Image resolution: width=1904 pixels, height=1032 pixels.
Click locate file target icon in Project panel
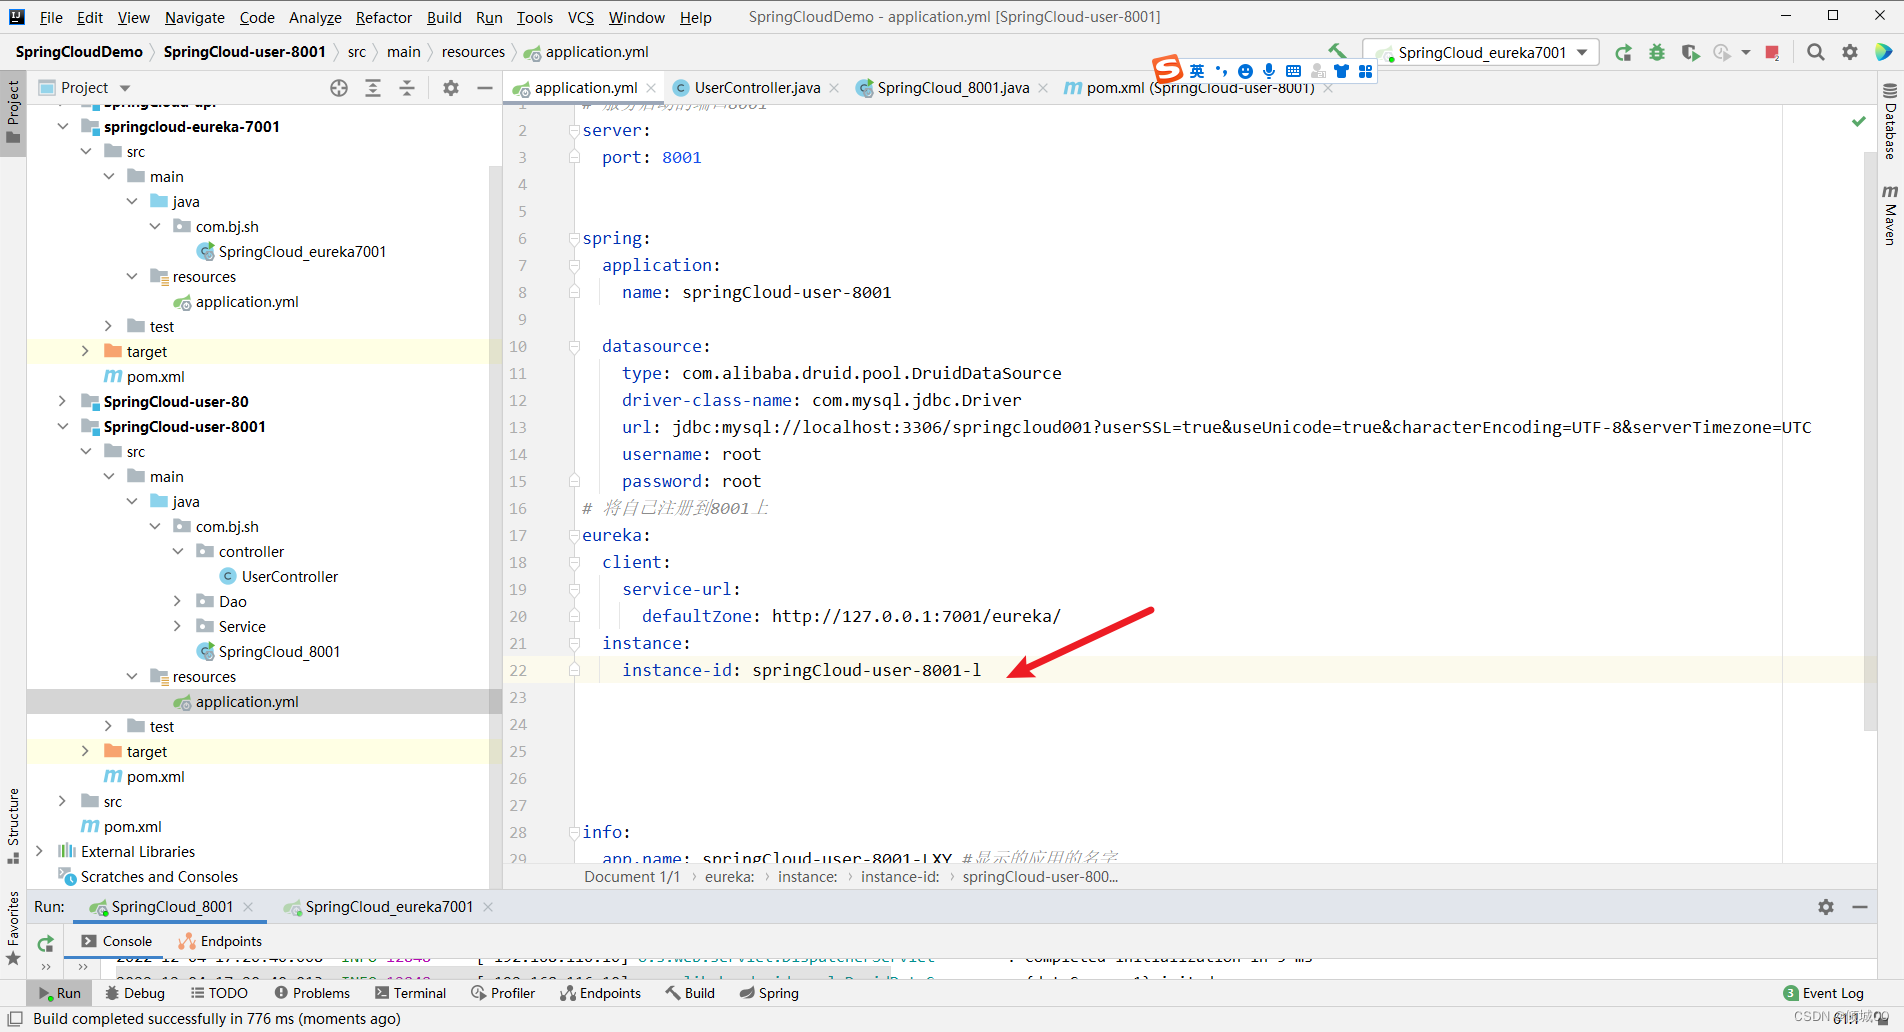pyautogui.click(x=339, y=88)
